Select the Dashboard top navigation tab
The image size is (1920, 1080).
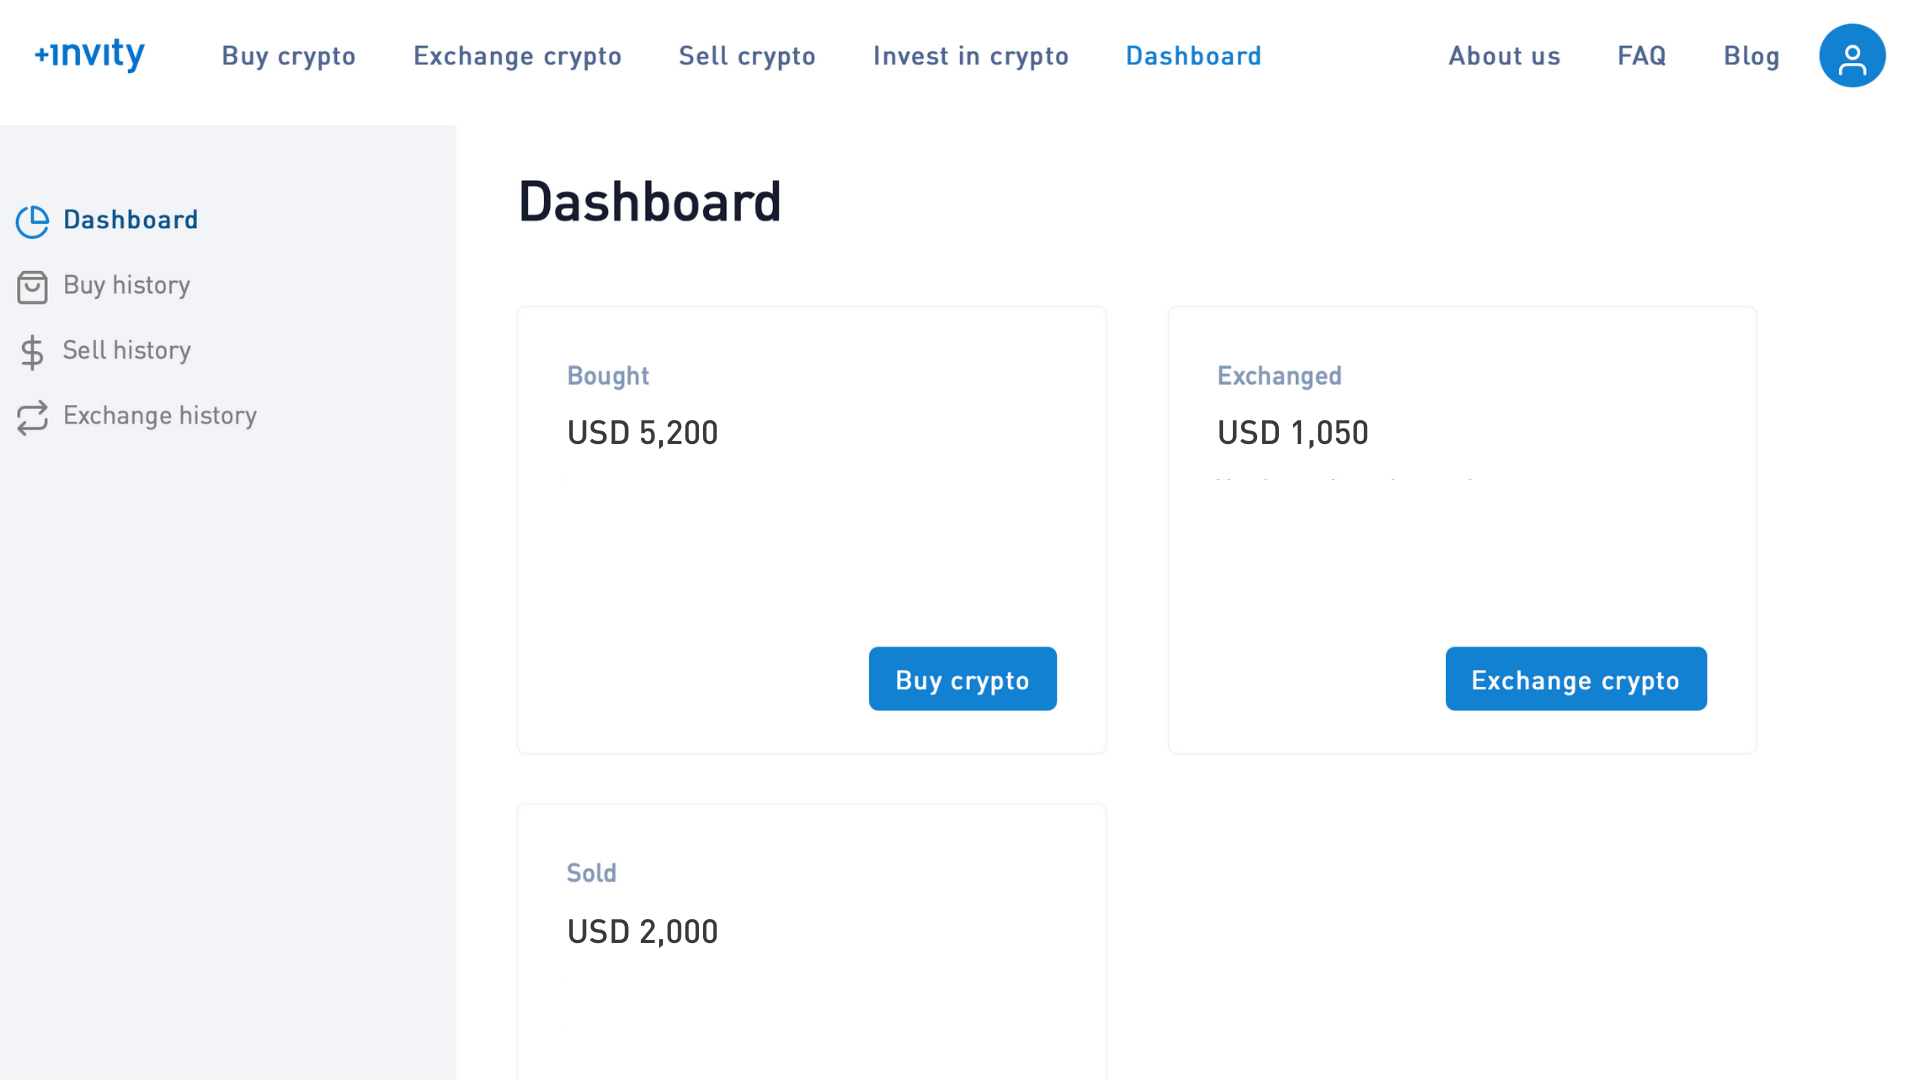(1193, 56)
